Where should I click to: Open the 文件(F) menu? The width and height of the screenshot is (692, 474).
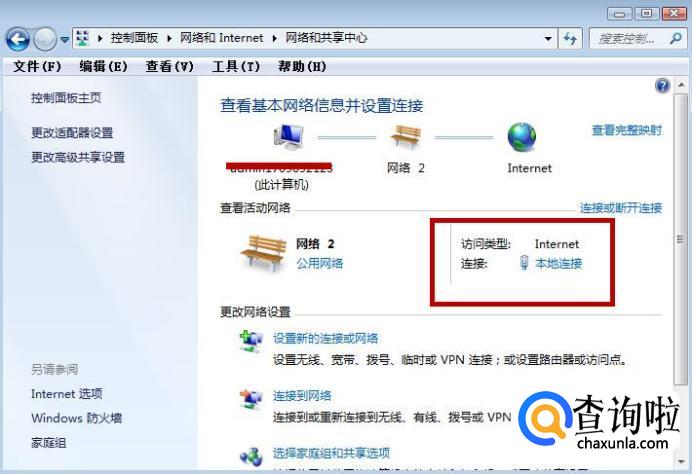click(x=37, y=66)
